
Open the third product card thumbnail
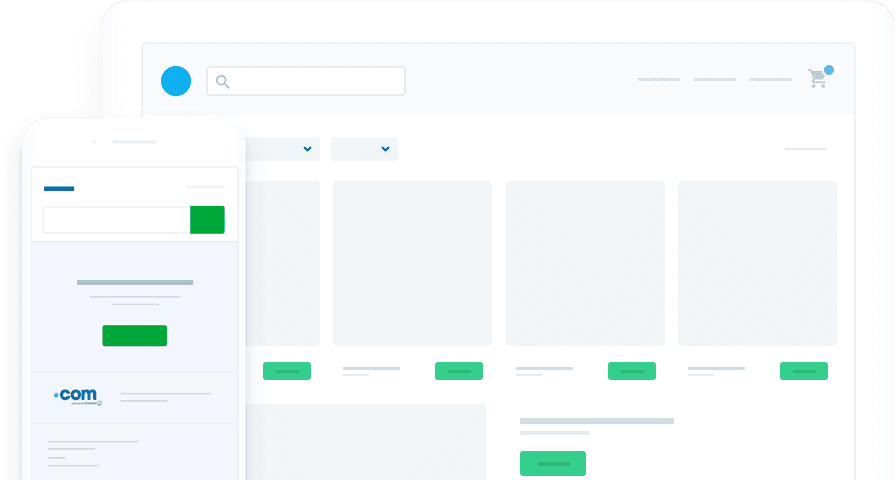click(x=585, y=263)
